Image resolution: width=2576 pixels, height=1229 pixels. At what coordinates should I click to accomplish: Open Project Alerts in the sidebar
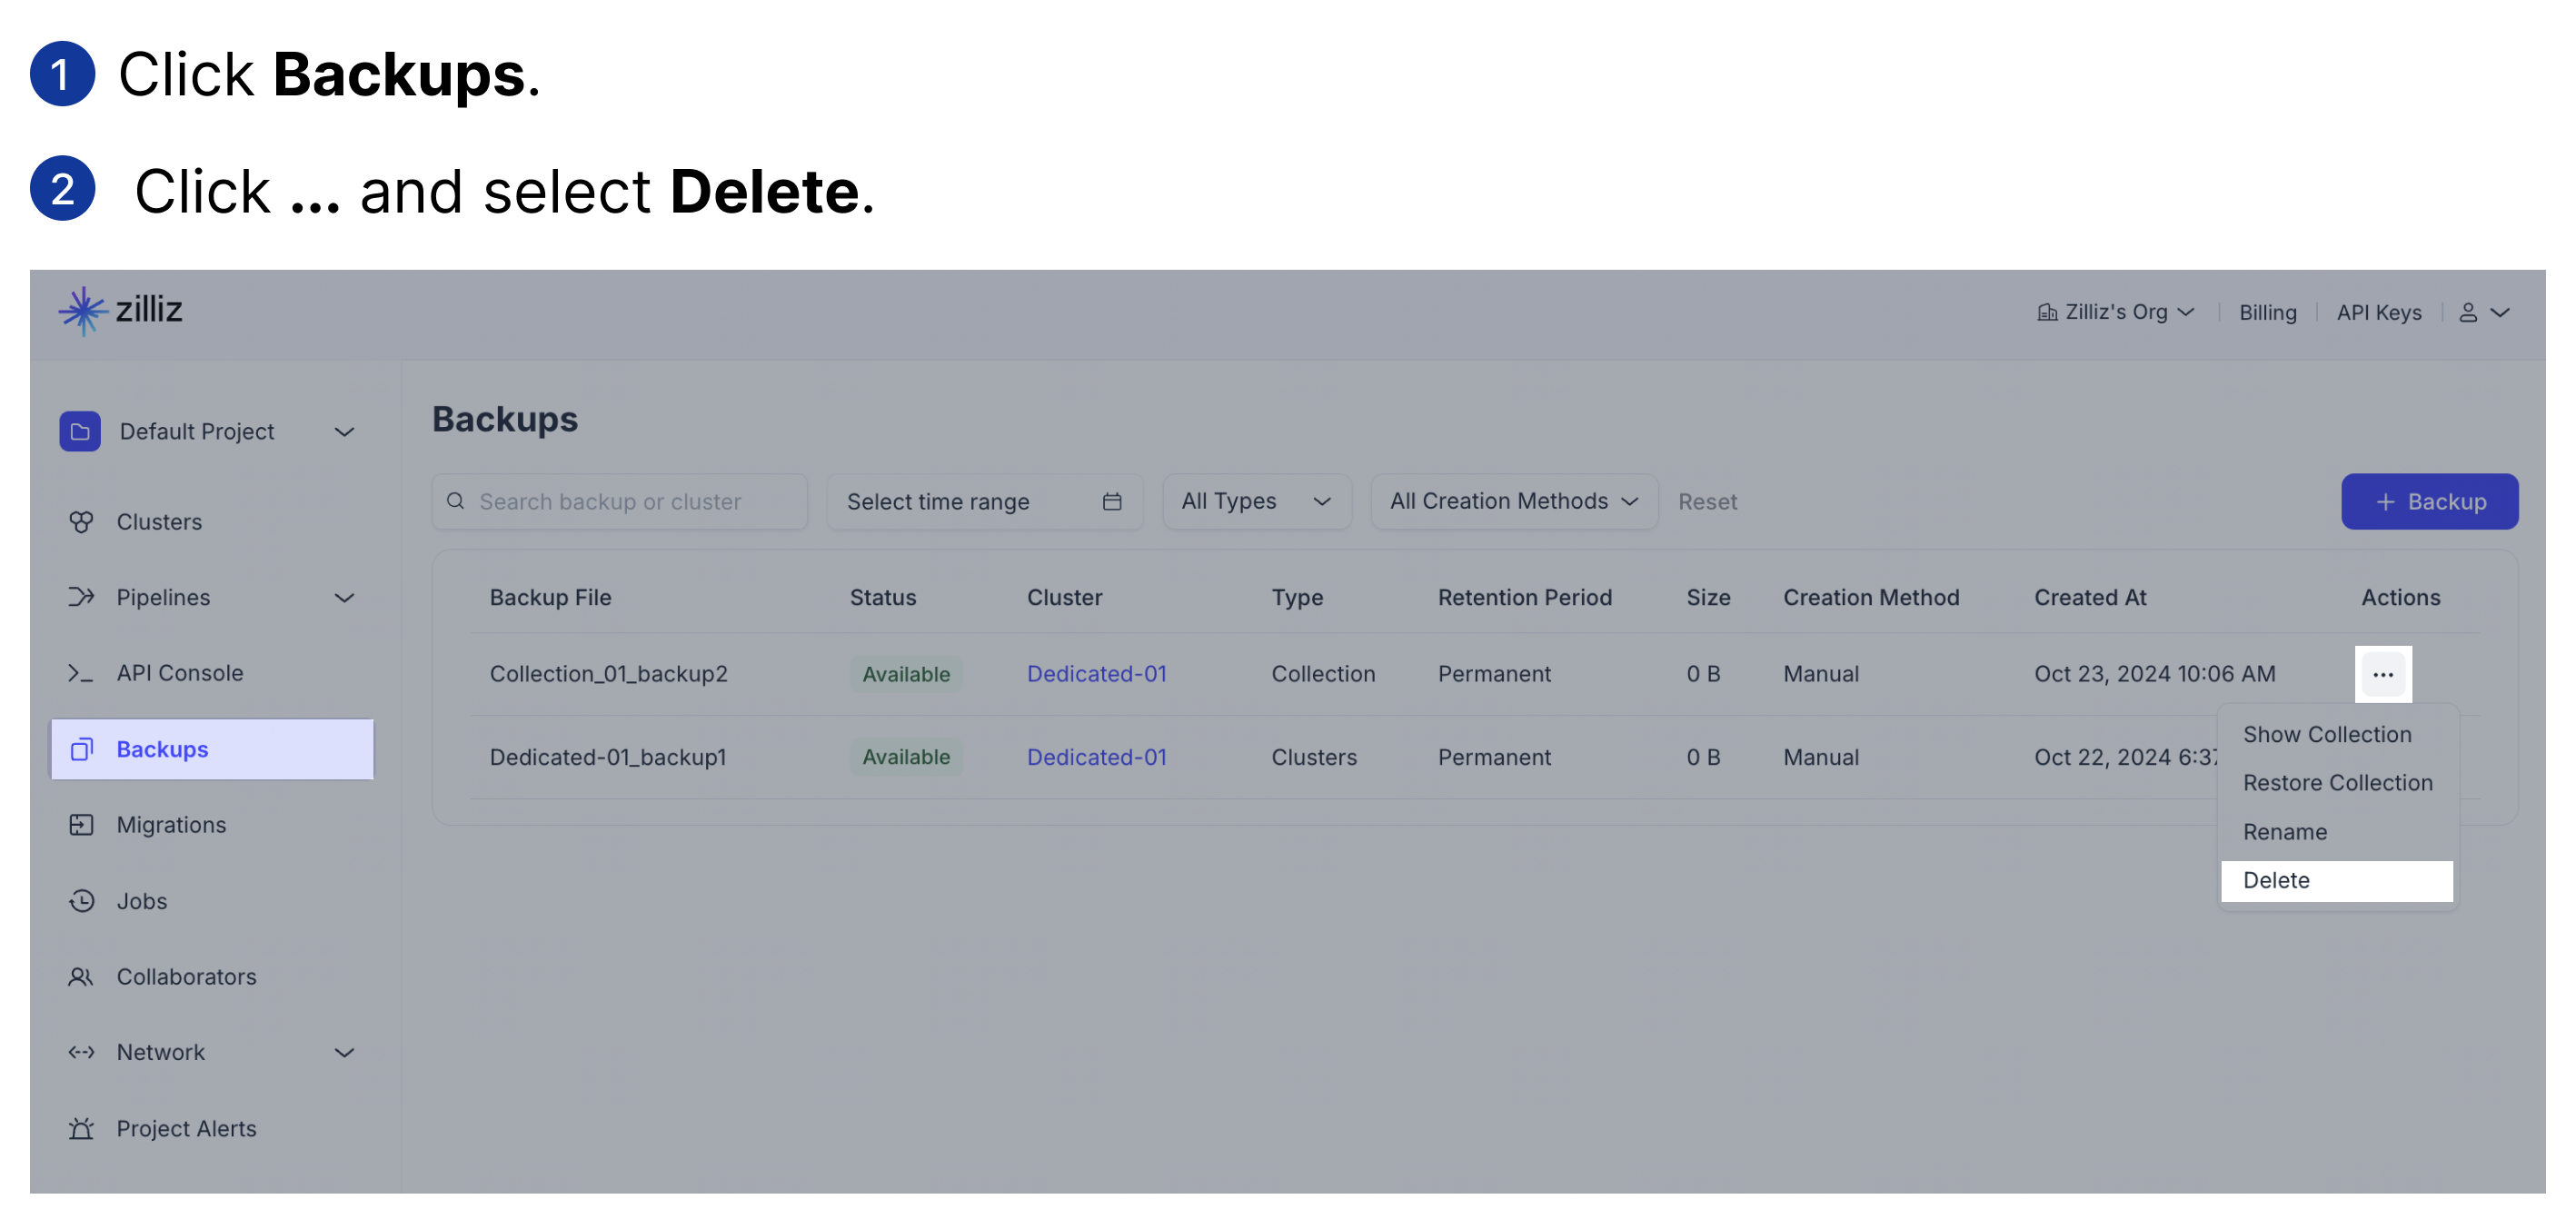212,1129
